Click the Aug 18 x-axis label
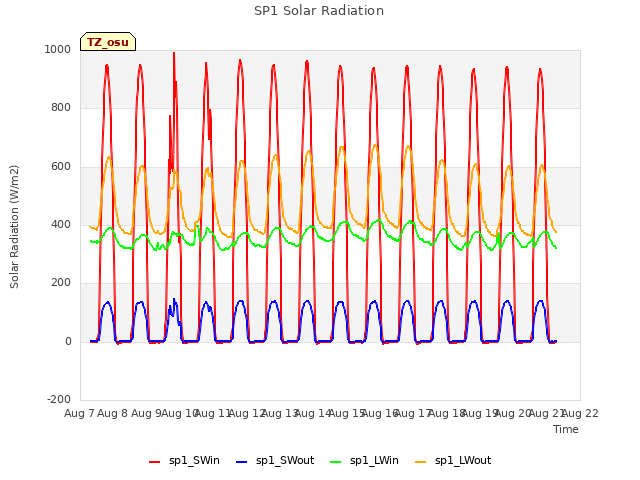Viewport: 640px width, 480px height. 447,413
